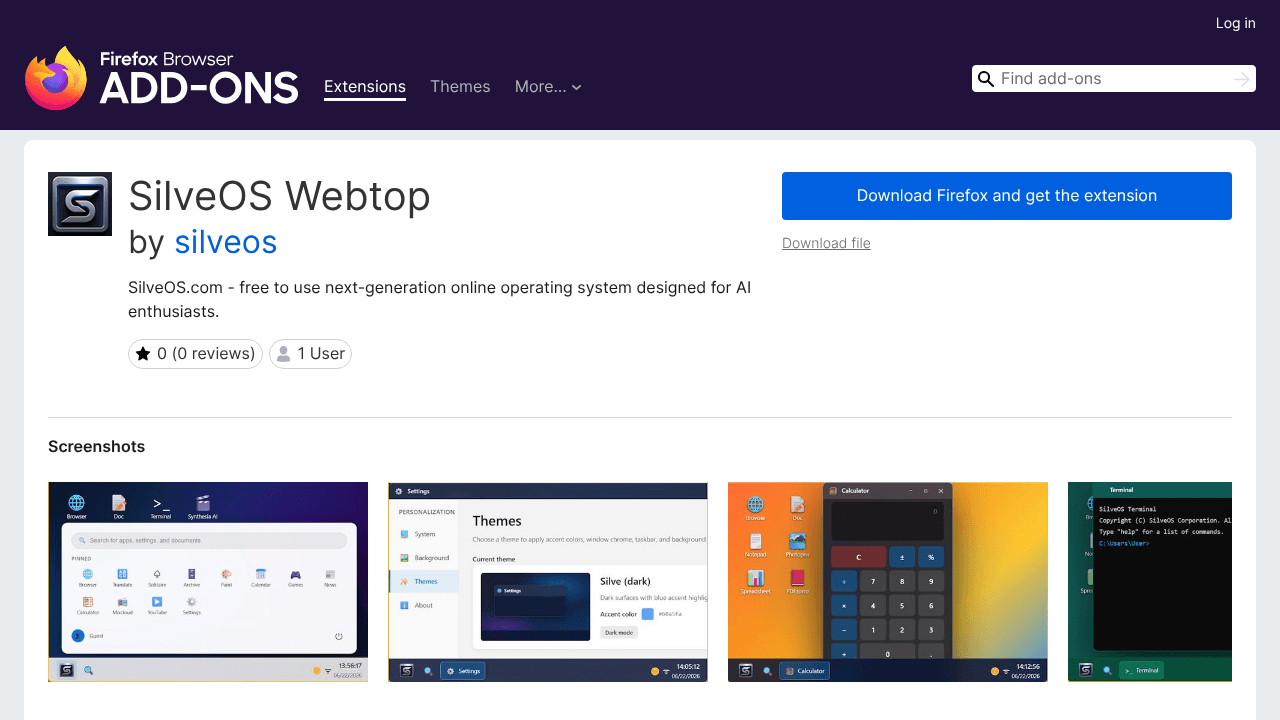Open the start menu desktop screenshot

coord(208,582)
